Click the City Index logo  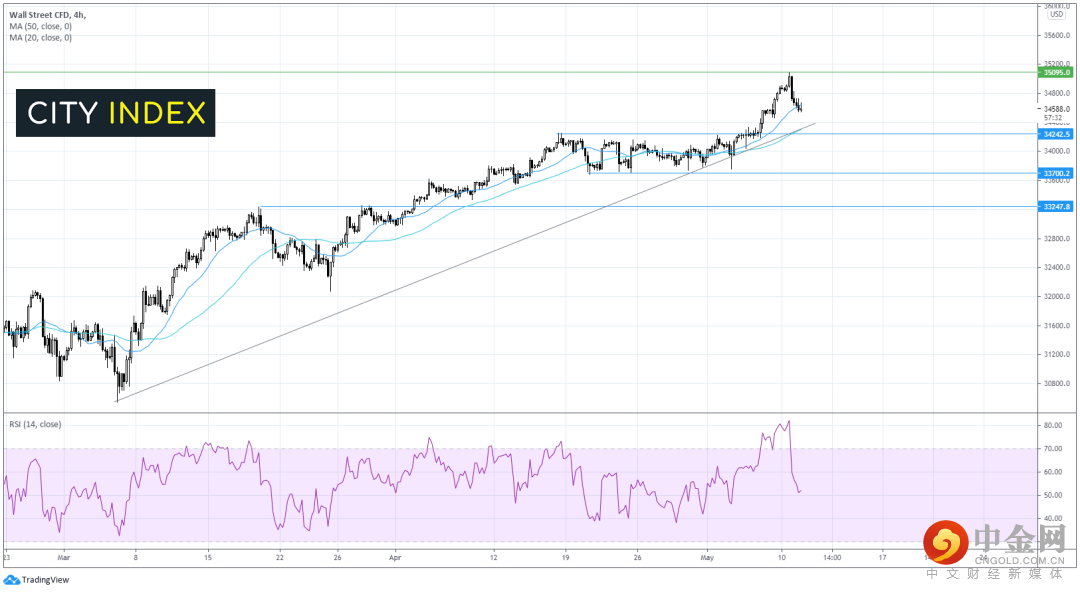coord(116,113)
